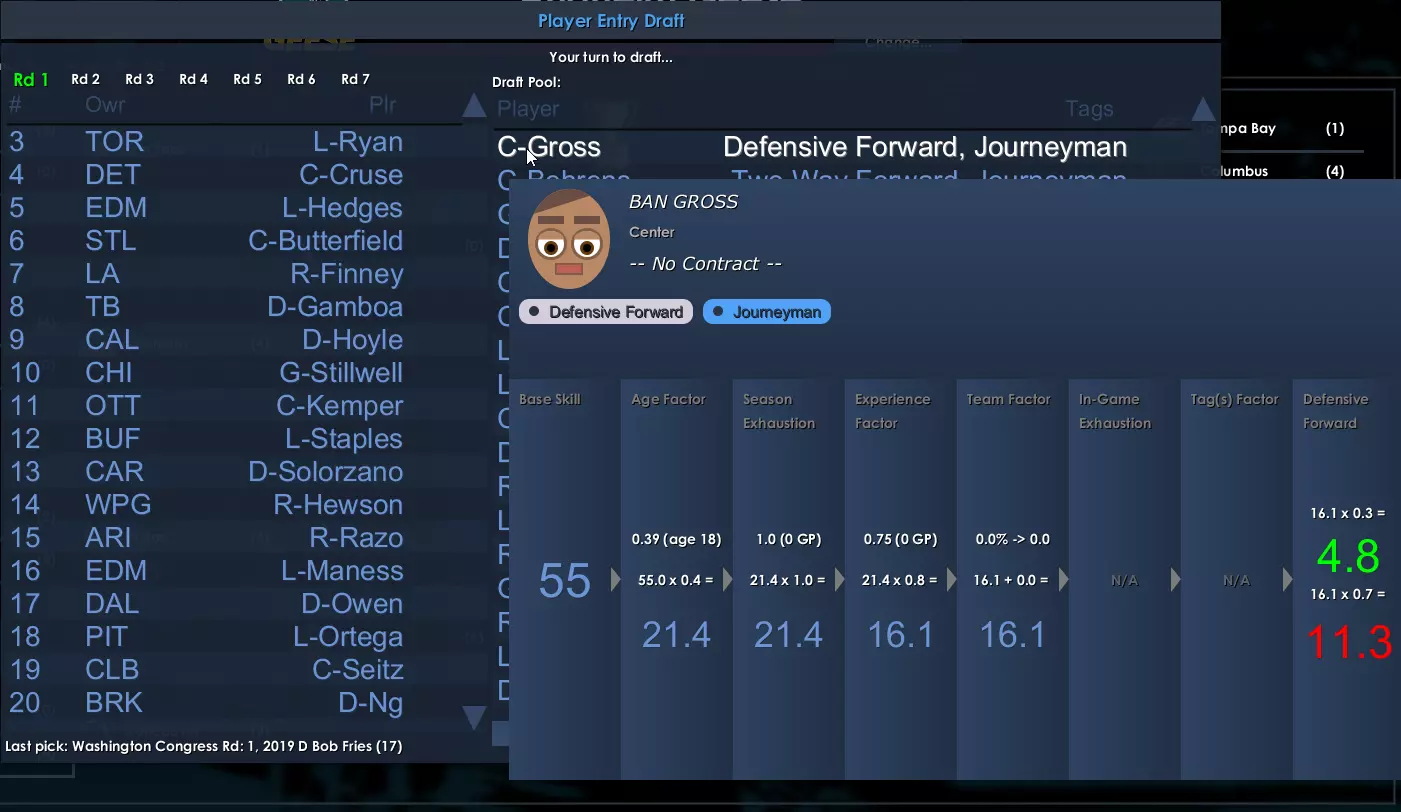This screenshot has height=812, width=1401.
Task: Click the Base Skill value 55
Action: (x=565, y=581)
